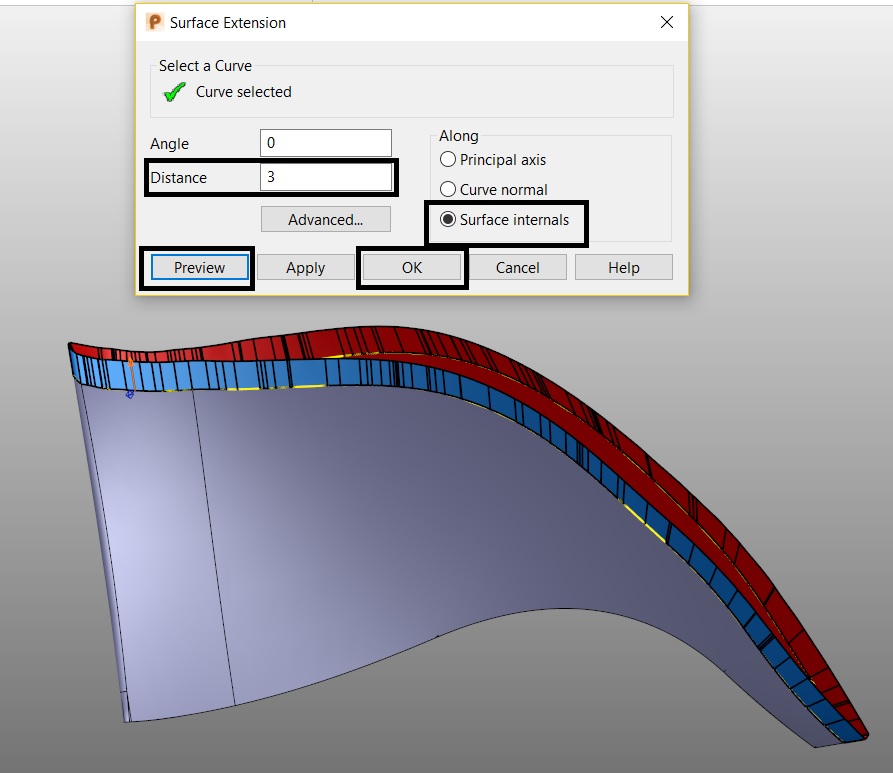Image resolution: width=893 pixels, height=773 pixels.
Task: Close the Surface Extension dialog
Action: 666,21
